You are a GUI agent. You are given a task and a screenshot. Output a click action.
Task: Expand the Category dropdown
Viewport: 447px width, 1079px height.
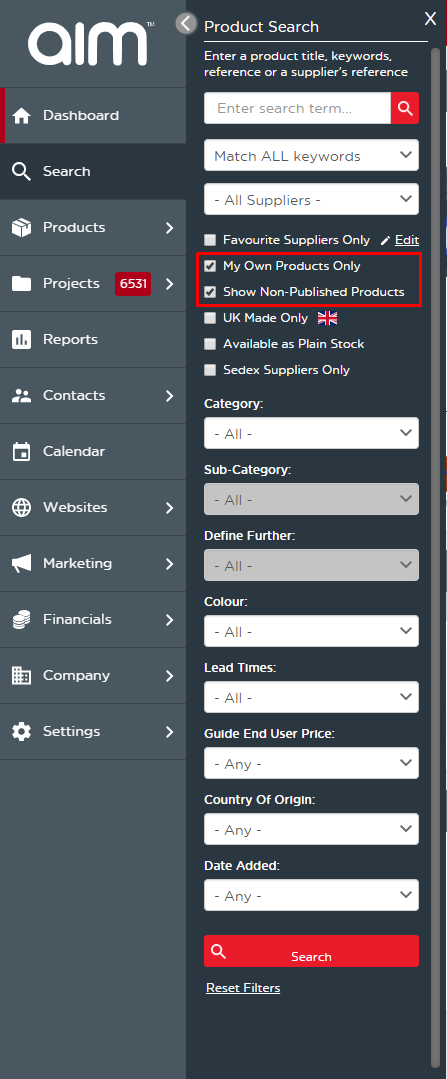(312, 434)
